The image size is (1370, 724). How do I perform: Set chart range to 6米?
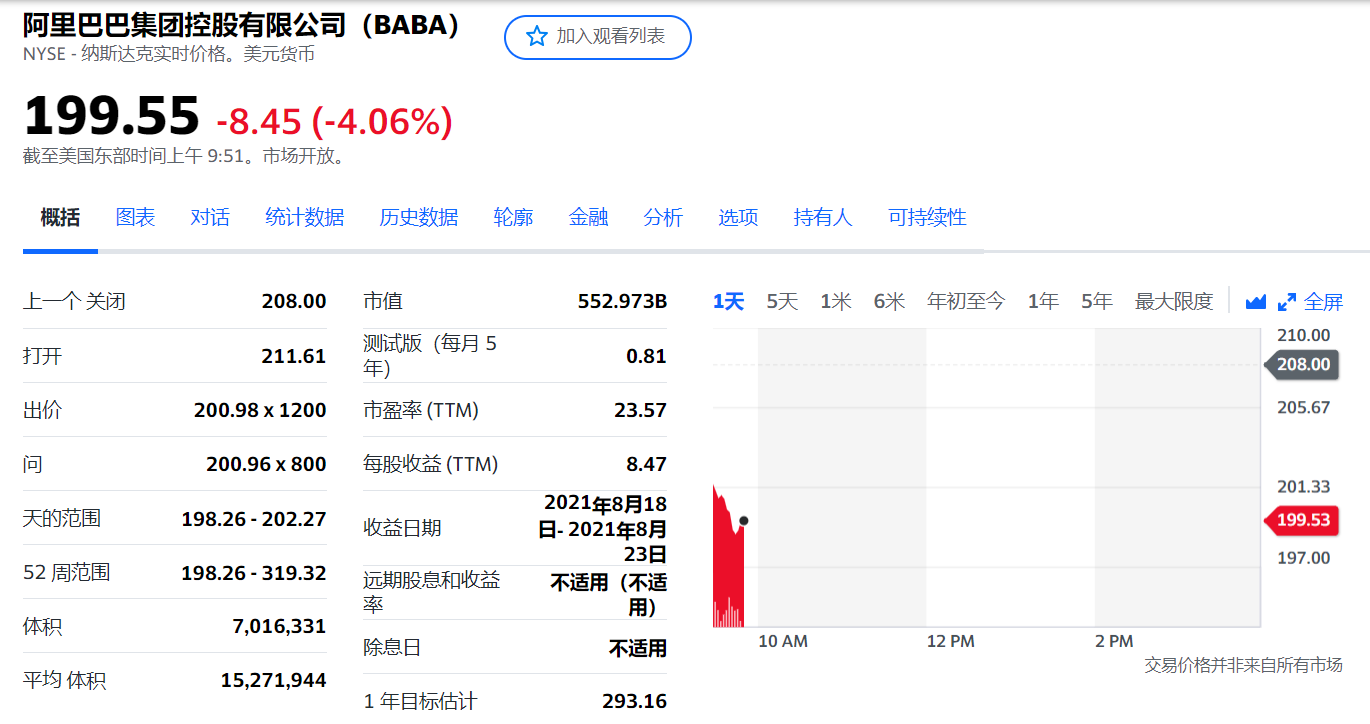889,301
